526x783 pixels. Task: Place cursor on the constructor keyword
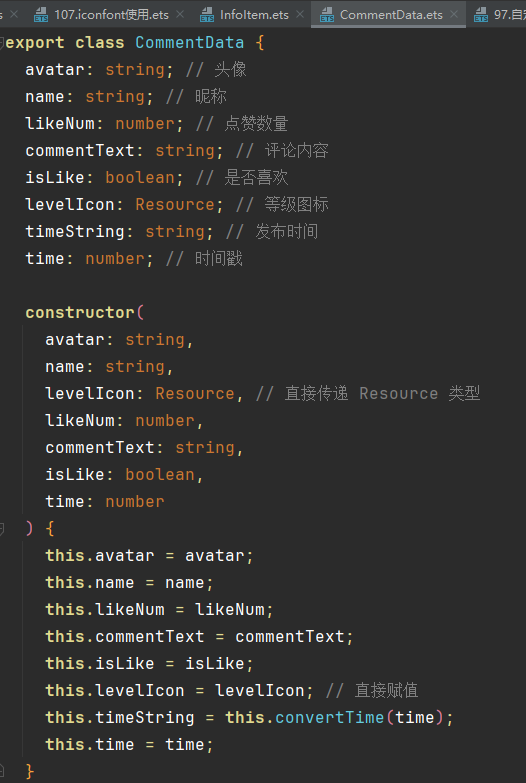click(x=80, y=313)
